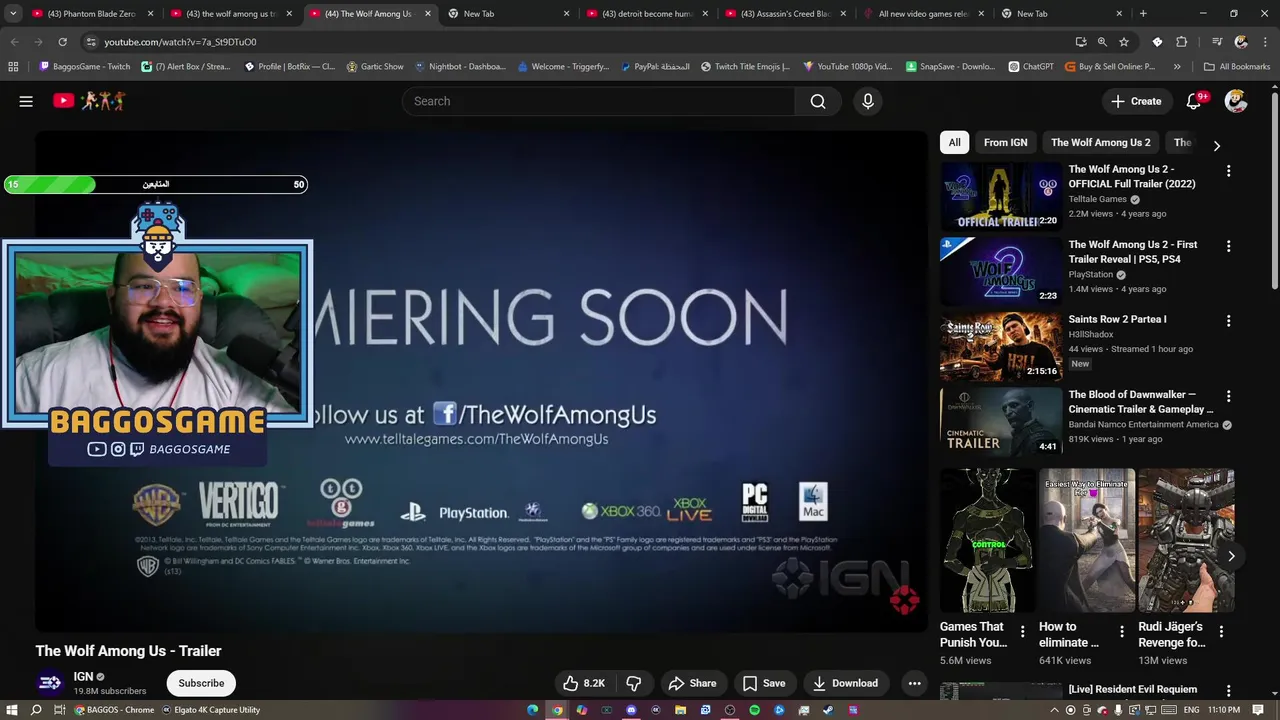Open the Chrome tab search dropdown

[x=13, y=14]
